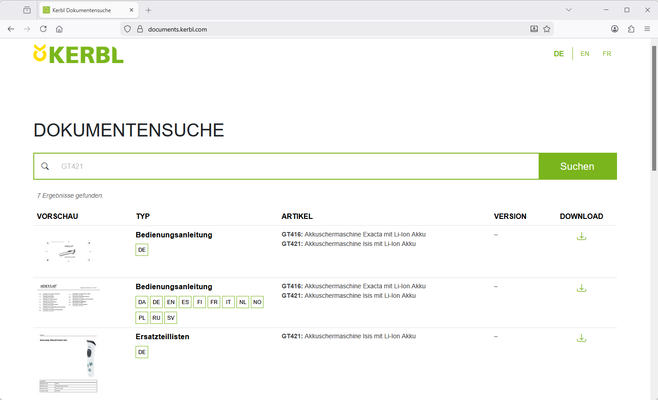The image size is (658, 400).
Task: Click PL language tag in second row
Action: (142, 318)
